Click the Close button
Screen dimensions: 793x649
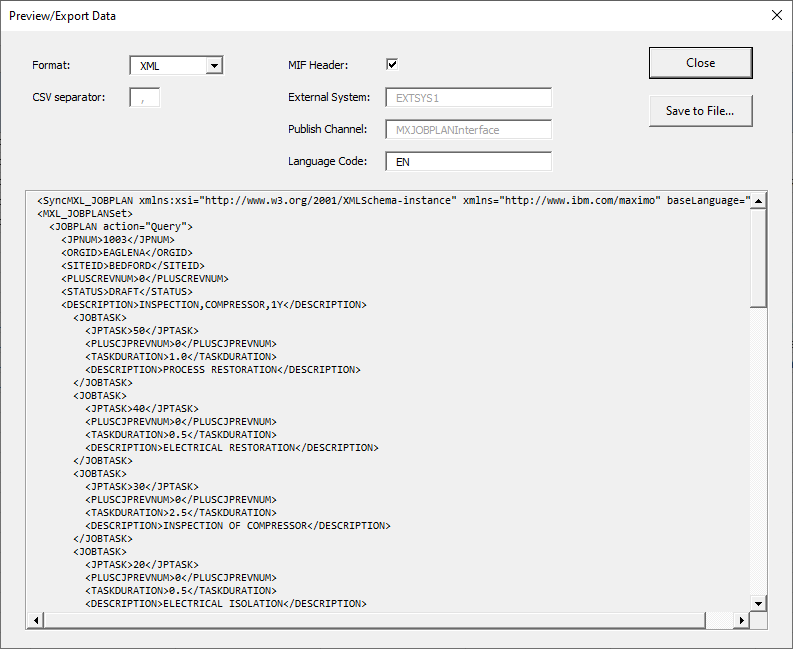click(x=700, y=63)
